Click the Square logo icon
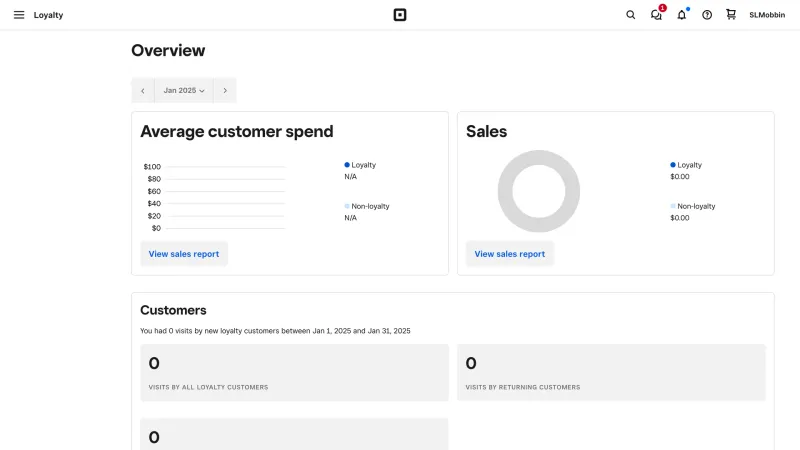 (400, 15)
